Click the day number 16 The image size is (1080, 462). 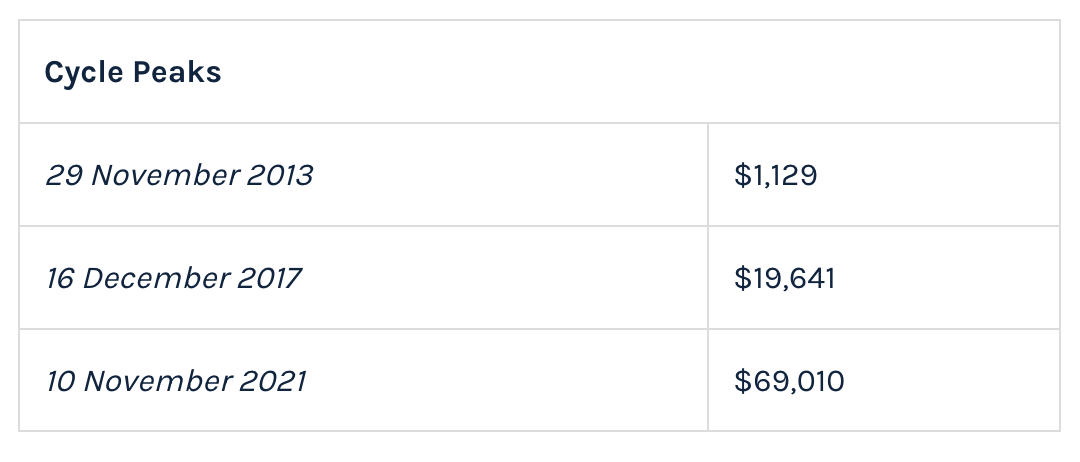[x=60, y=278]
